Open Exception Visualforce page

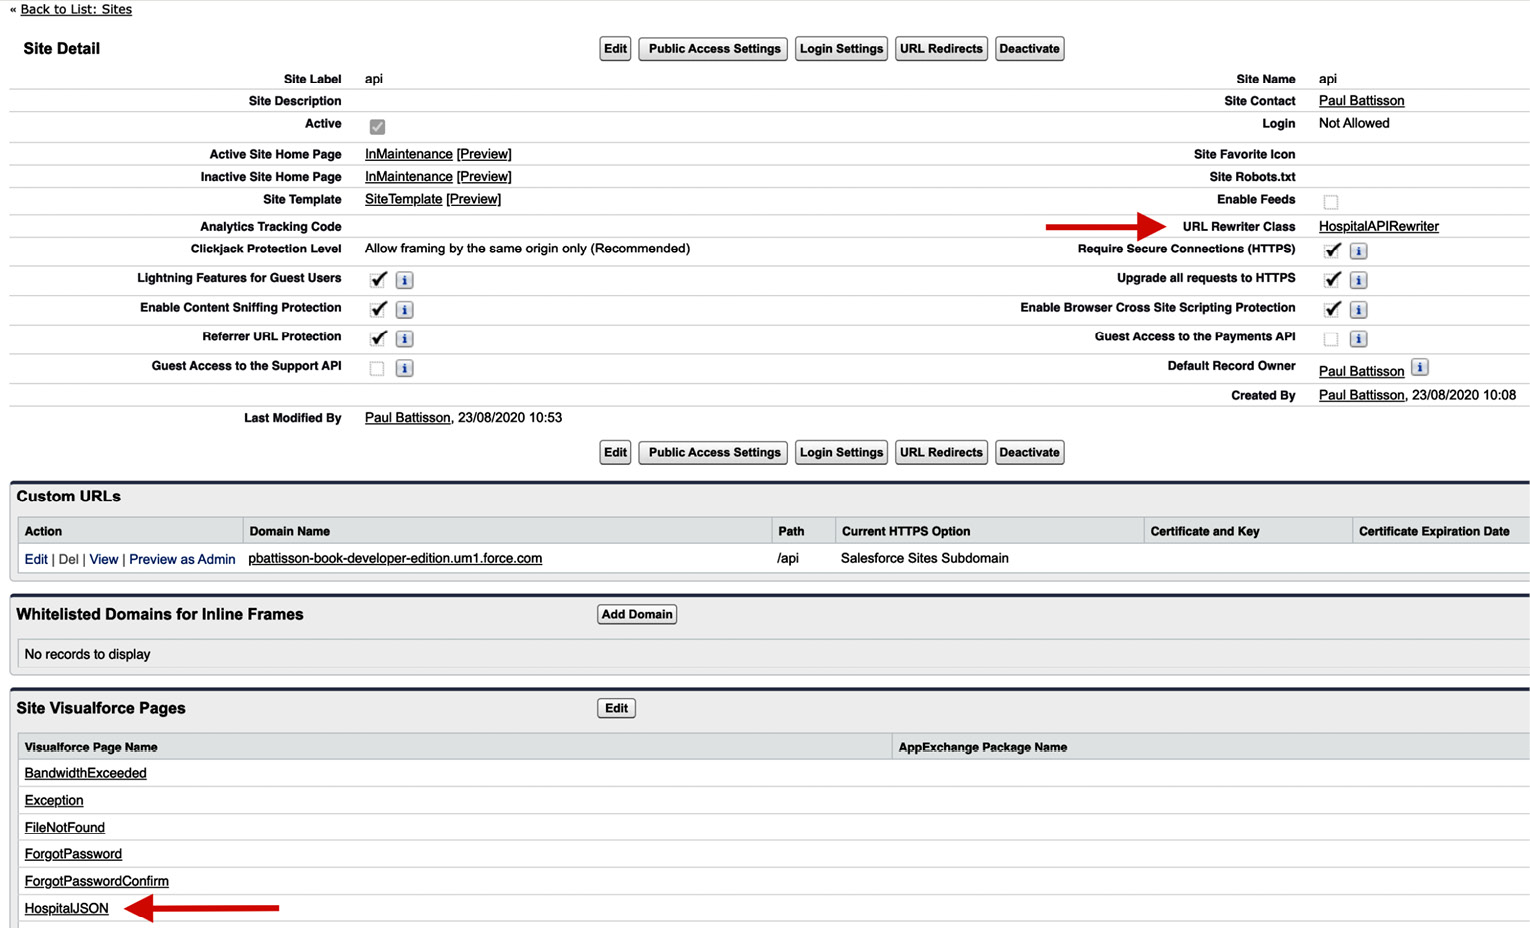(x=54, y=800)
